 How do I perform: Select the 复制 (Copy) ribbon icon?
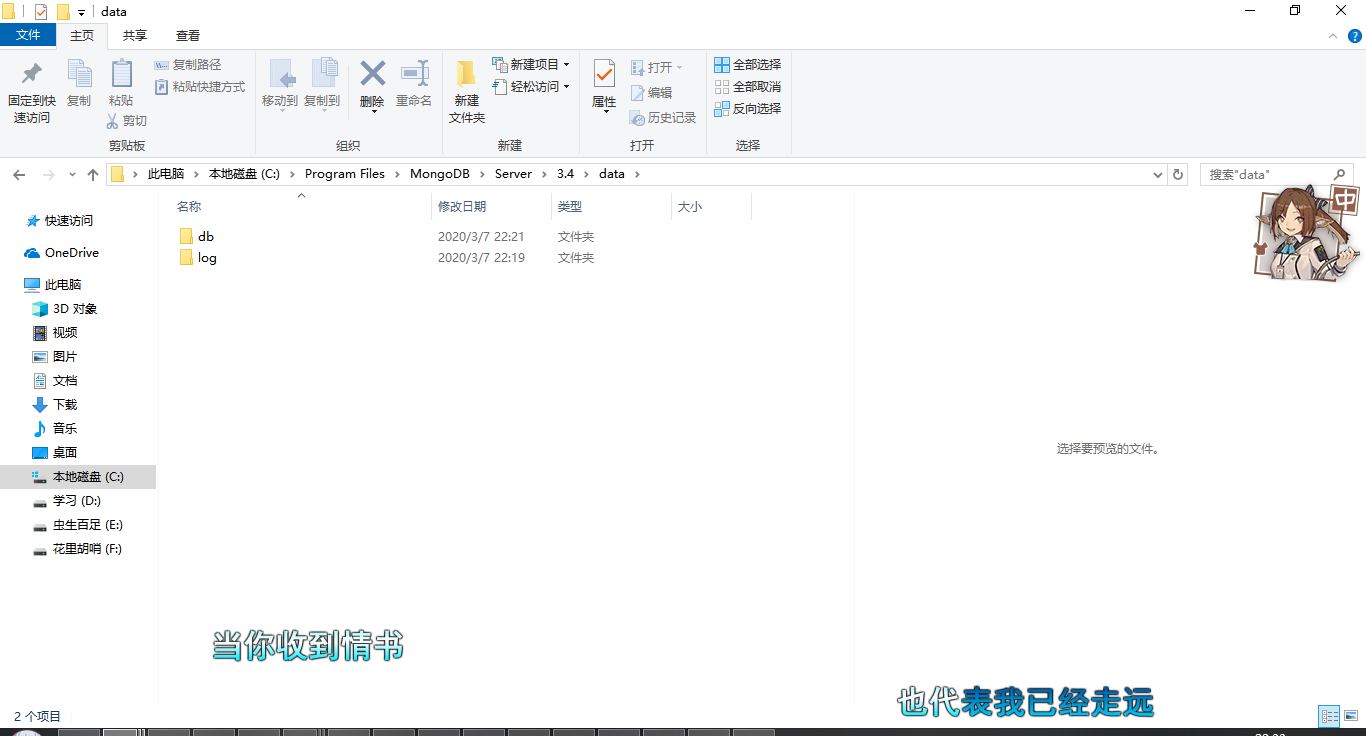pyautogui.click(x=80, y=85)
